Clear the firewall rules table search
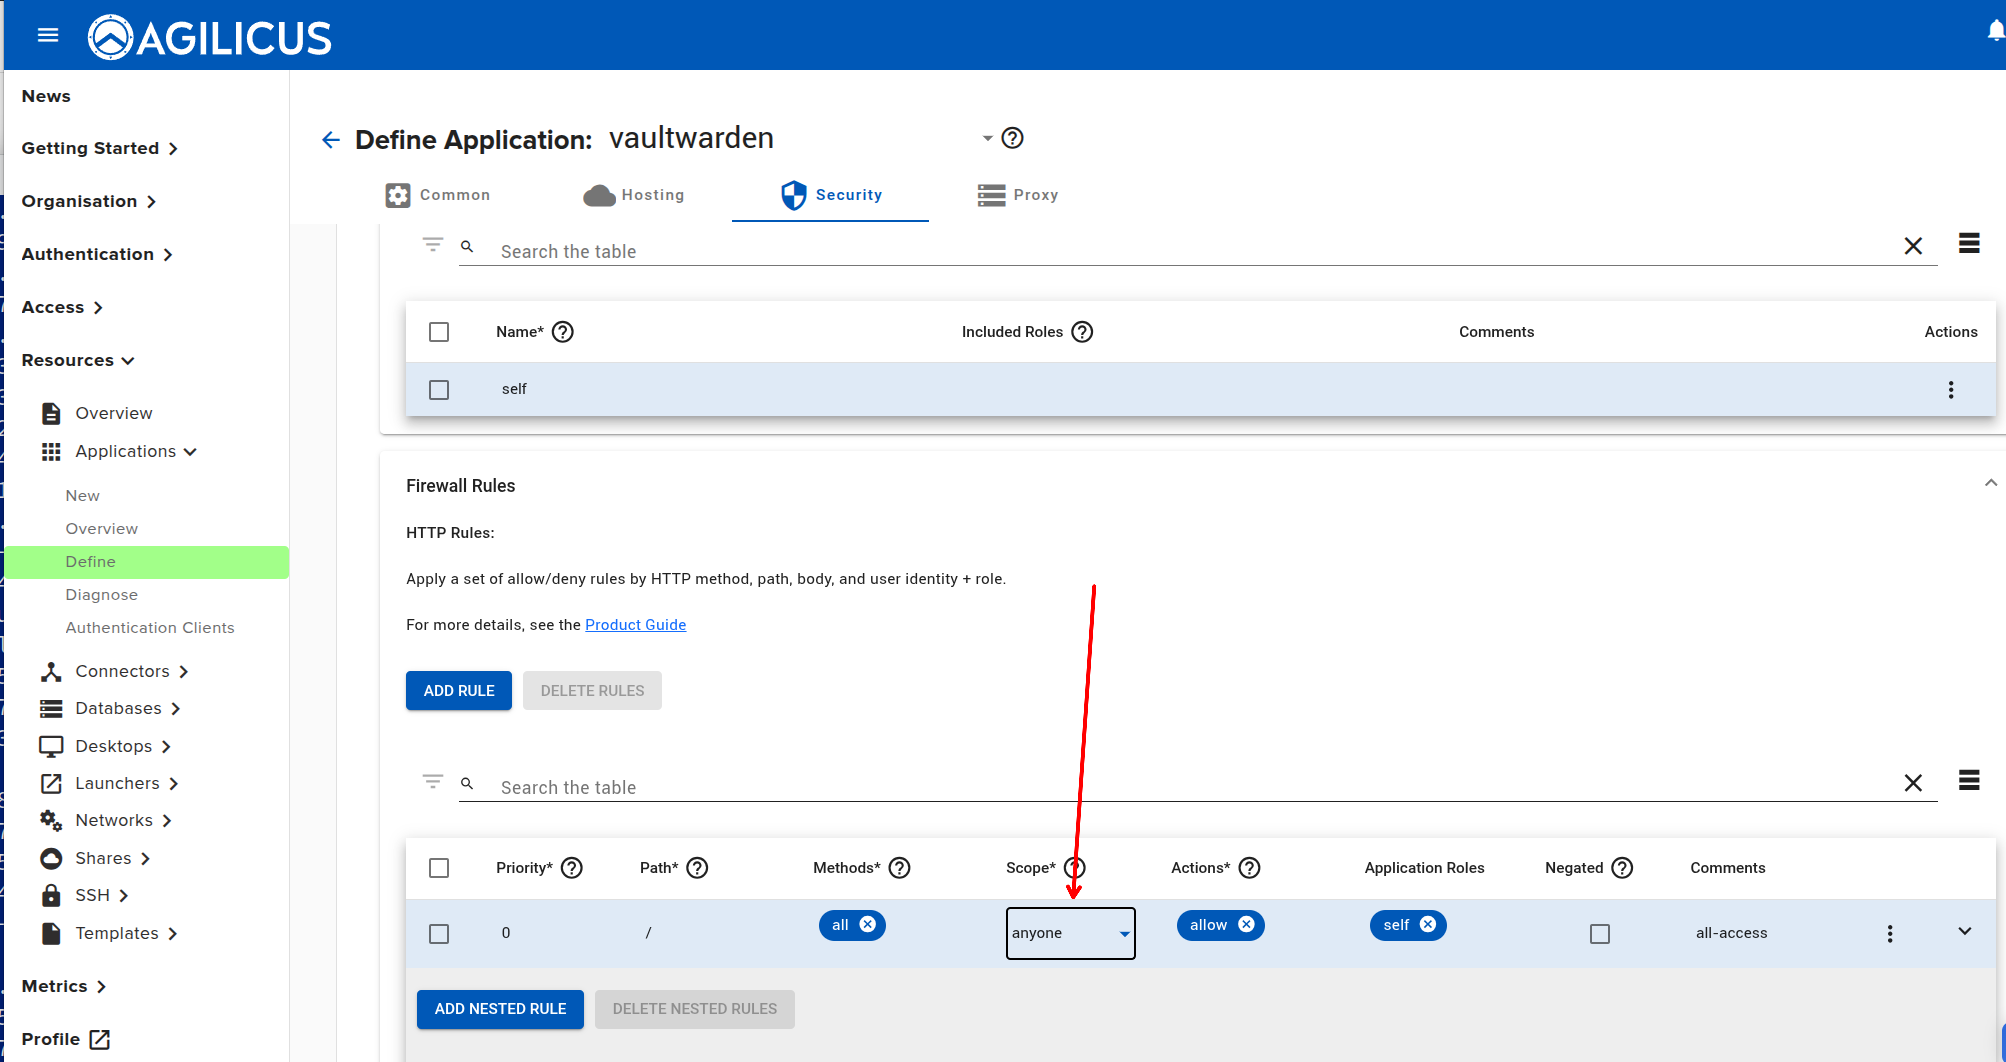The image size is (2006, 1062). coord(1913,783)
